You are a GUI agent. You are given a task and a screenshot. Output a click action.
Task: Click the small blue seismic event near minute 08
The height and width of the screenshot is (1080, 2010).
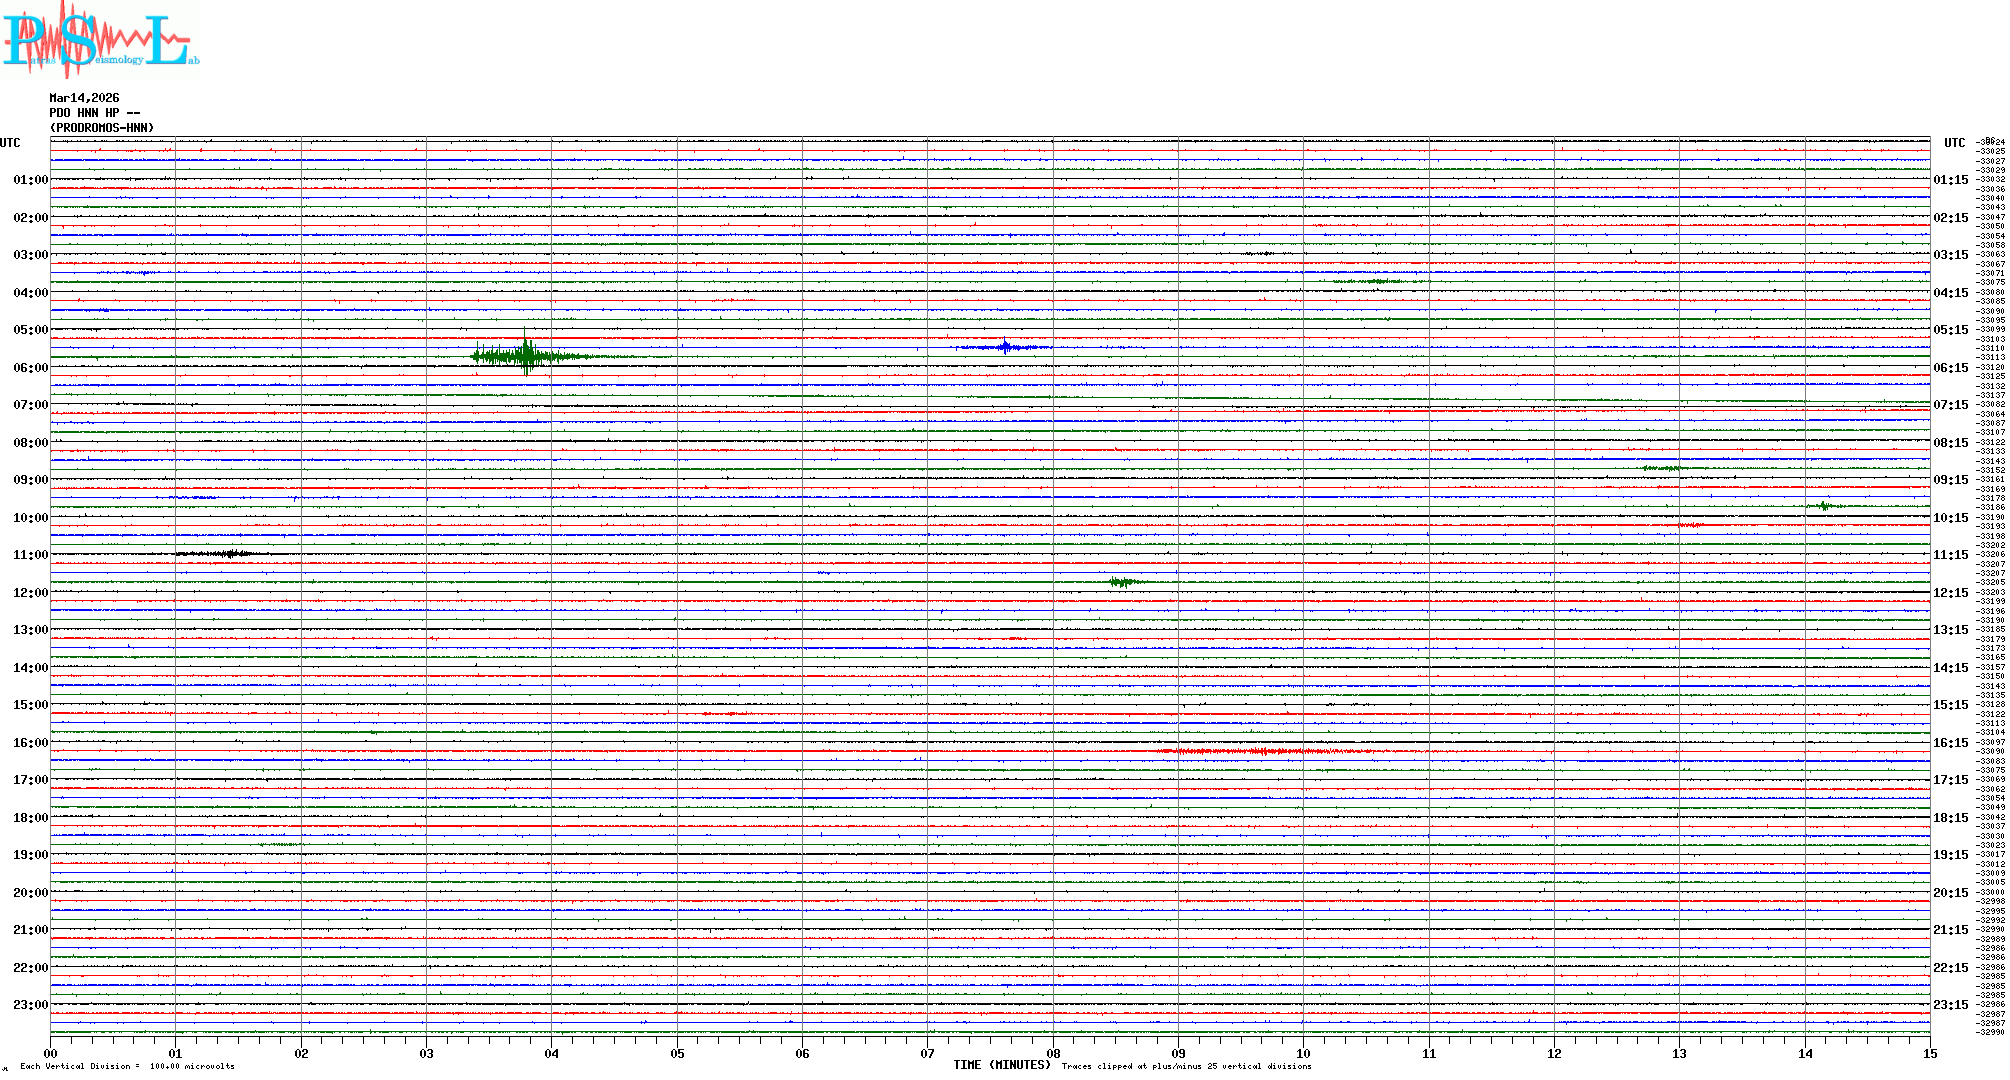1005,347
